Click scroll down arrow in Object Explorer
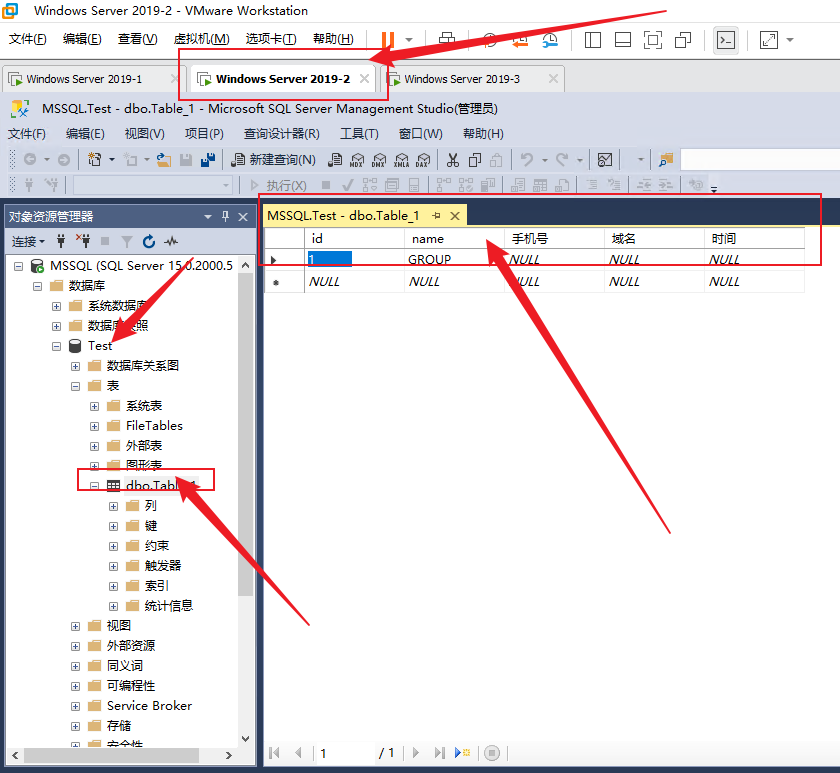840x773 pixels. coord(245,739)
